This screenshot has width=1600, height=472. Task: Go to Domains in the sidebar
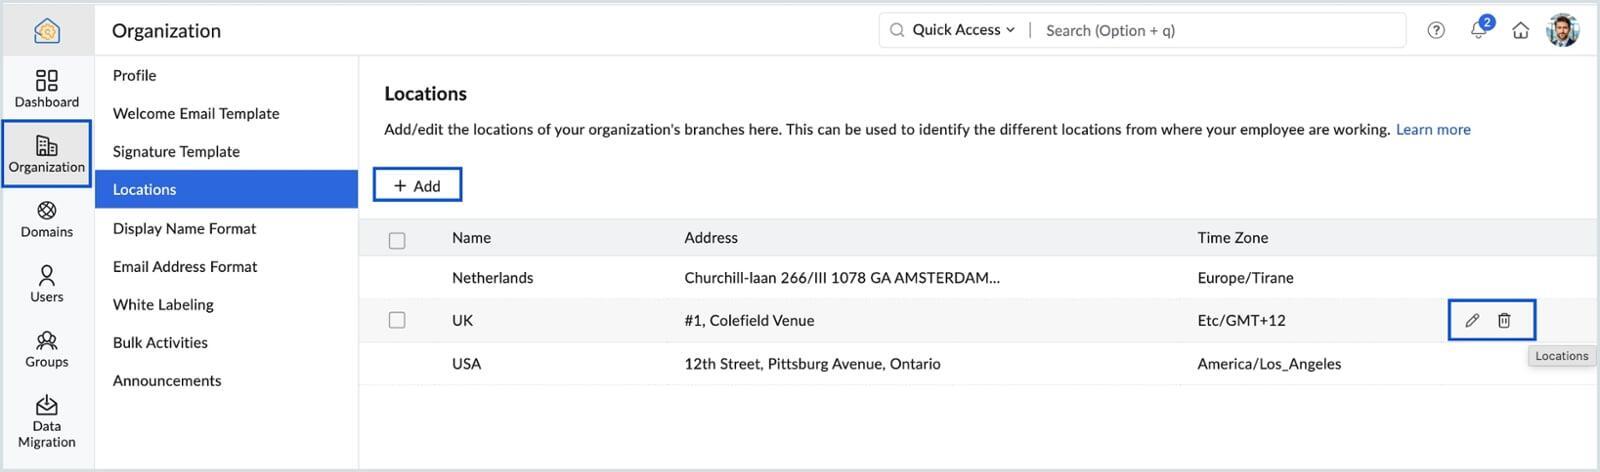pos(46,219)
